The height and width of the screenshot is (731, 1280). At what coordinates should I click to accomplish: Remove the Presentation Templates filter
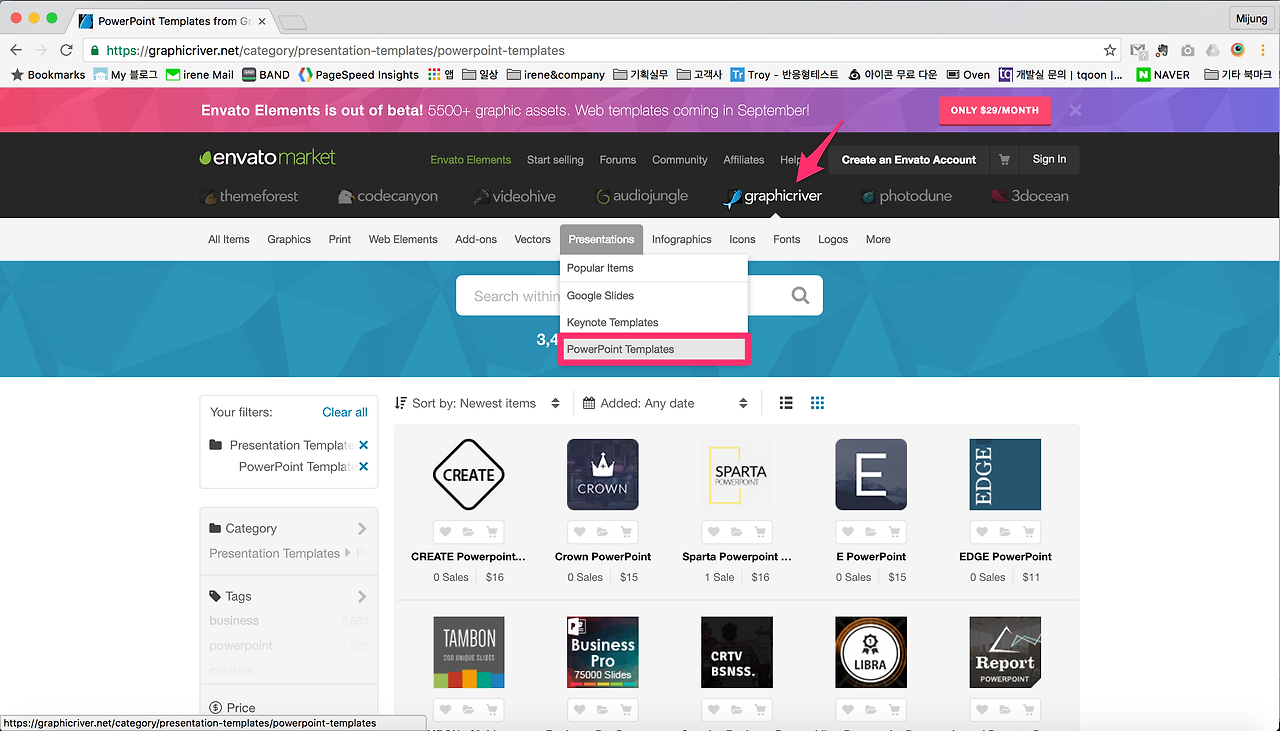pos(363,445)
